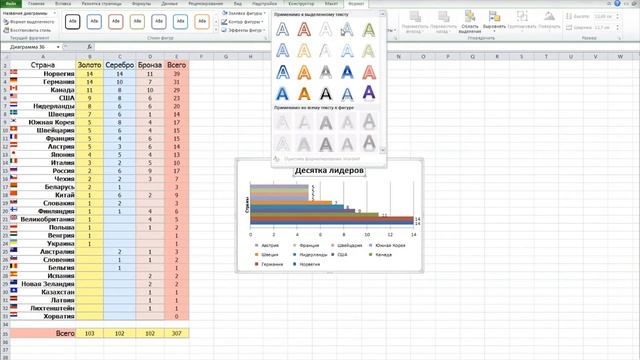Choose the blue outline Abc shape style

pyautogui.click(x=94, y=22)
